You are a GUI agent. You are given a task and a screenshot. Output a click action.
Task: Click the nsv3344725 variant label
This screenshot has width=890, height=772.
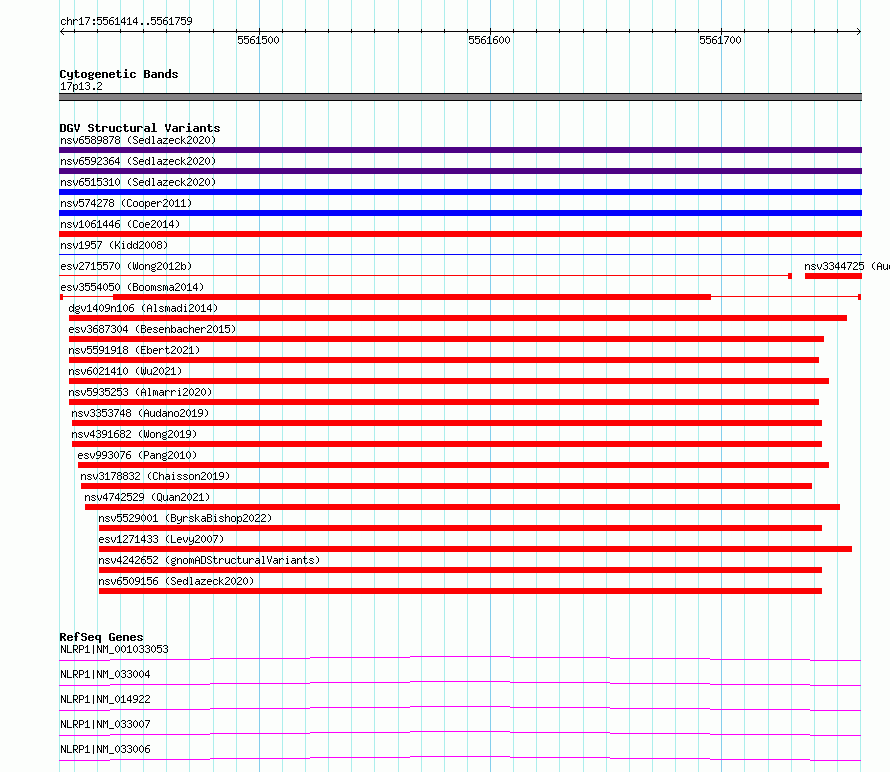846,266
